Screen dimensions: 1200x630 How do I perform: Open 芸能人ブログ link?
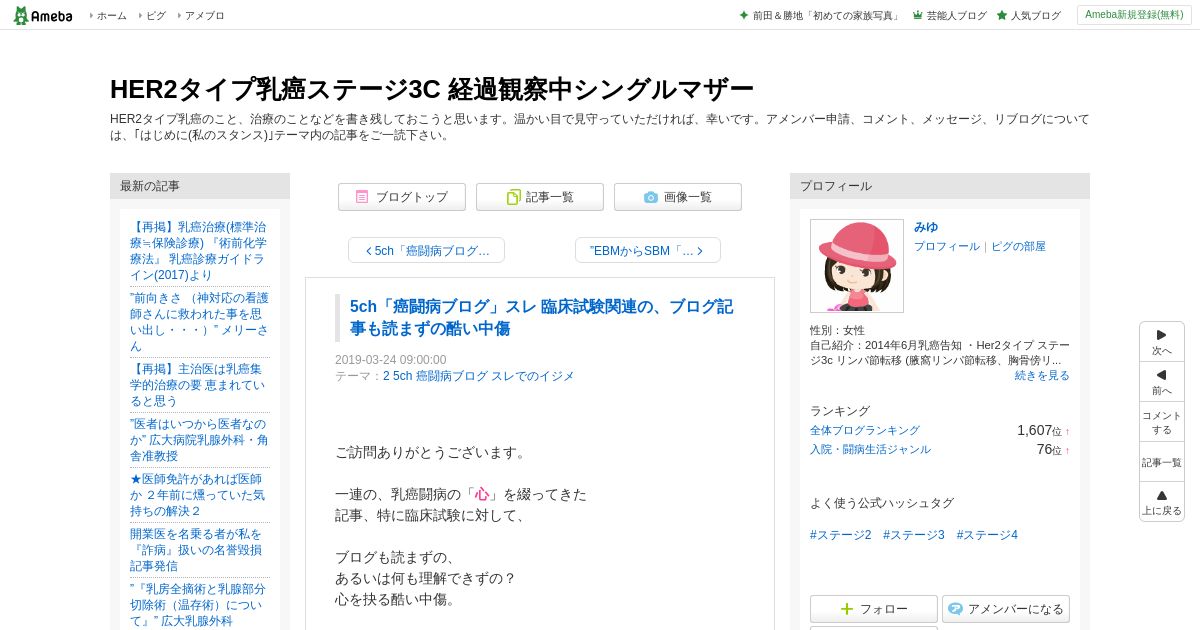[956, 16]
